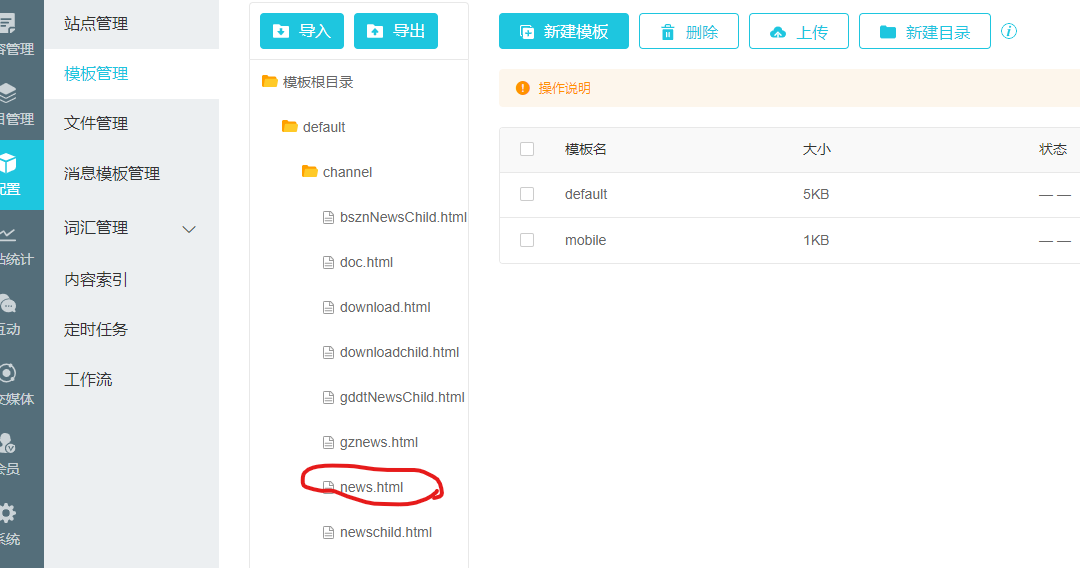Image resolution: width=1080 pixels, height=568 pixels.
Task: Toggle the select-all checkbox in table header
Action: tap(527, 149)
